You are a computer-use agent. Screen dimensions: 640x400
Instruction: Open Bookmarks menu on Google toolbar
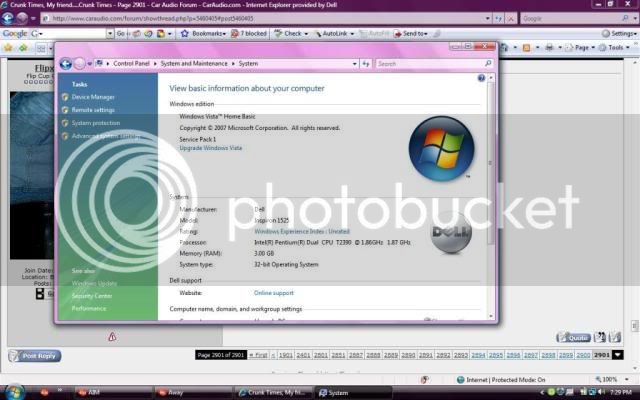(203, 34)
